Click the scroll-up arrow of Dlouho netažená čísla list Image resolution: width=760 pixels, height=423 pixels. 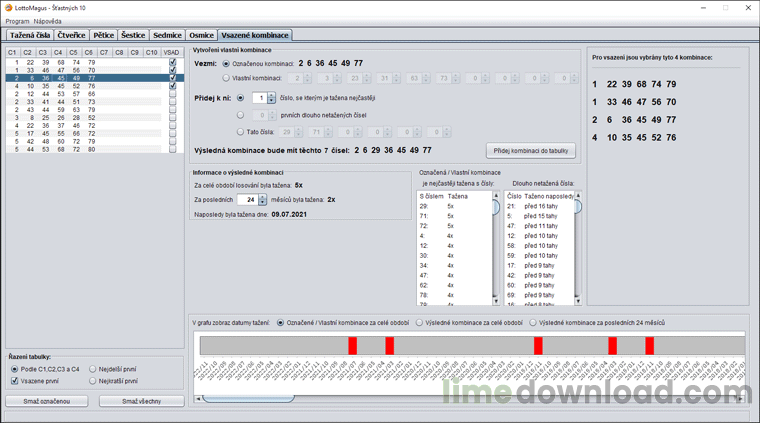coord(578,195)
